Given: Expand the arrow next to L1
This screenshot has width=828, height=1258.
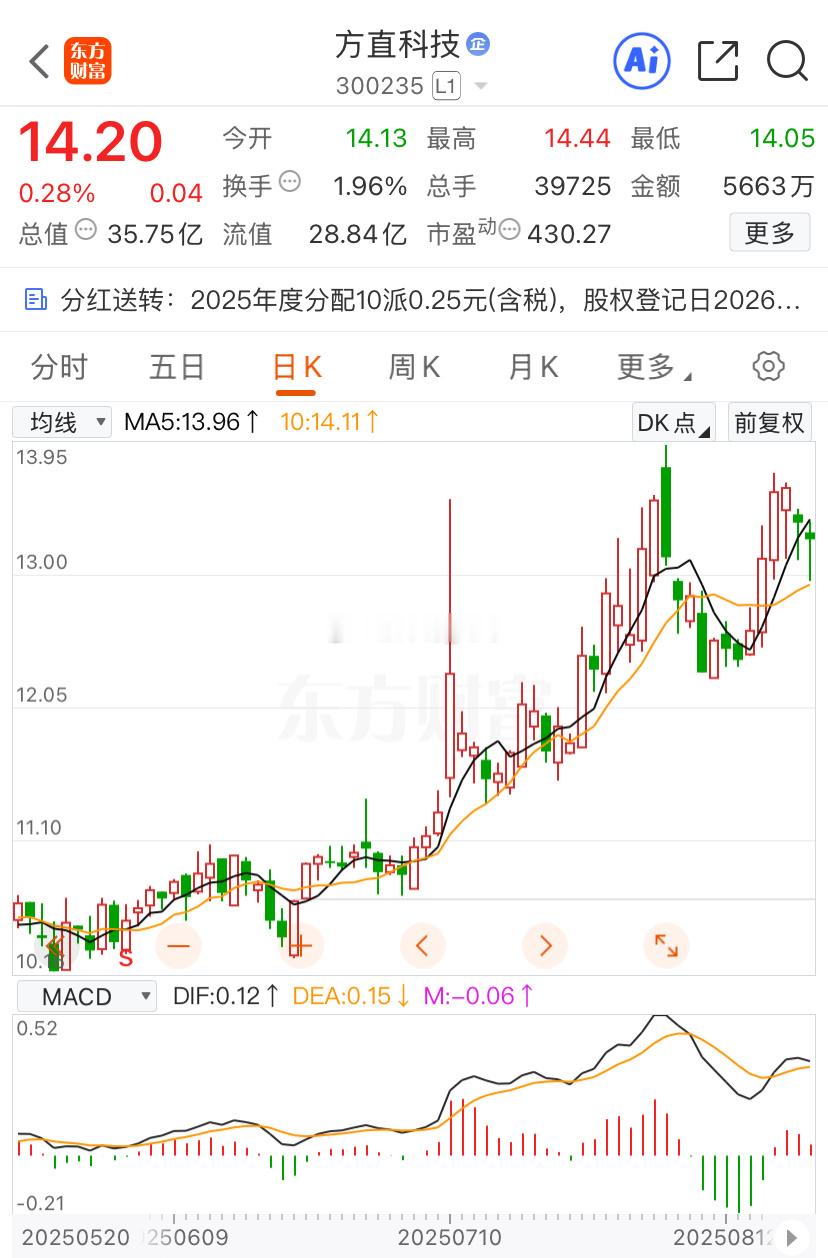Looking at the screenshot, I should [480, 87].
